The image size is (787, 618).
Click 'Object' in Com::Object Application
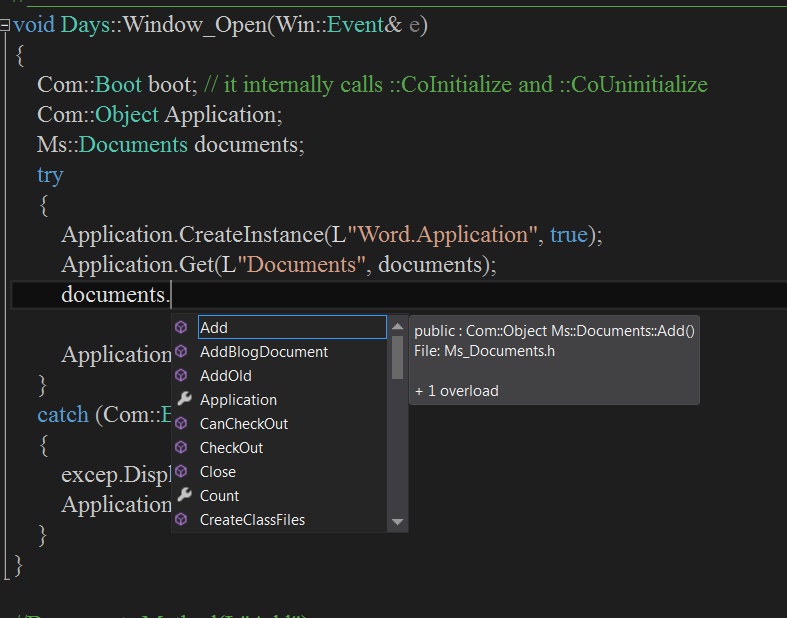(127, 115)
